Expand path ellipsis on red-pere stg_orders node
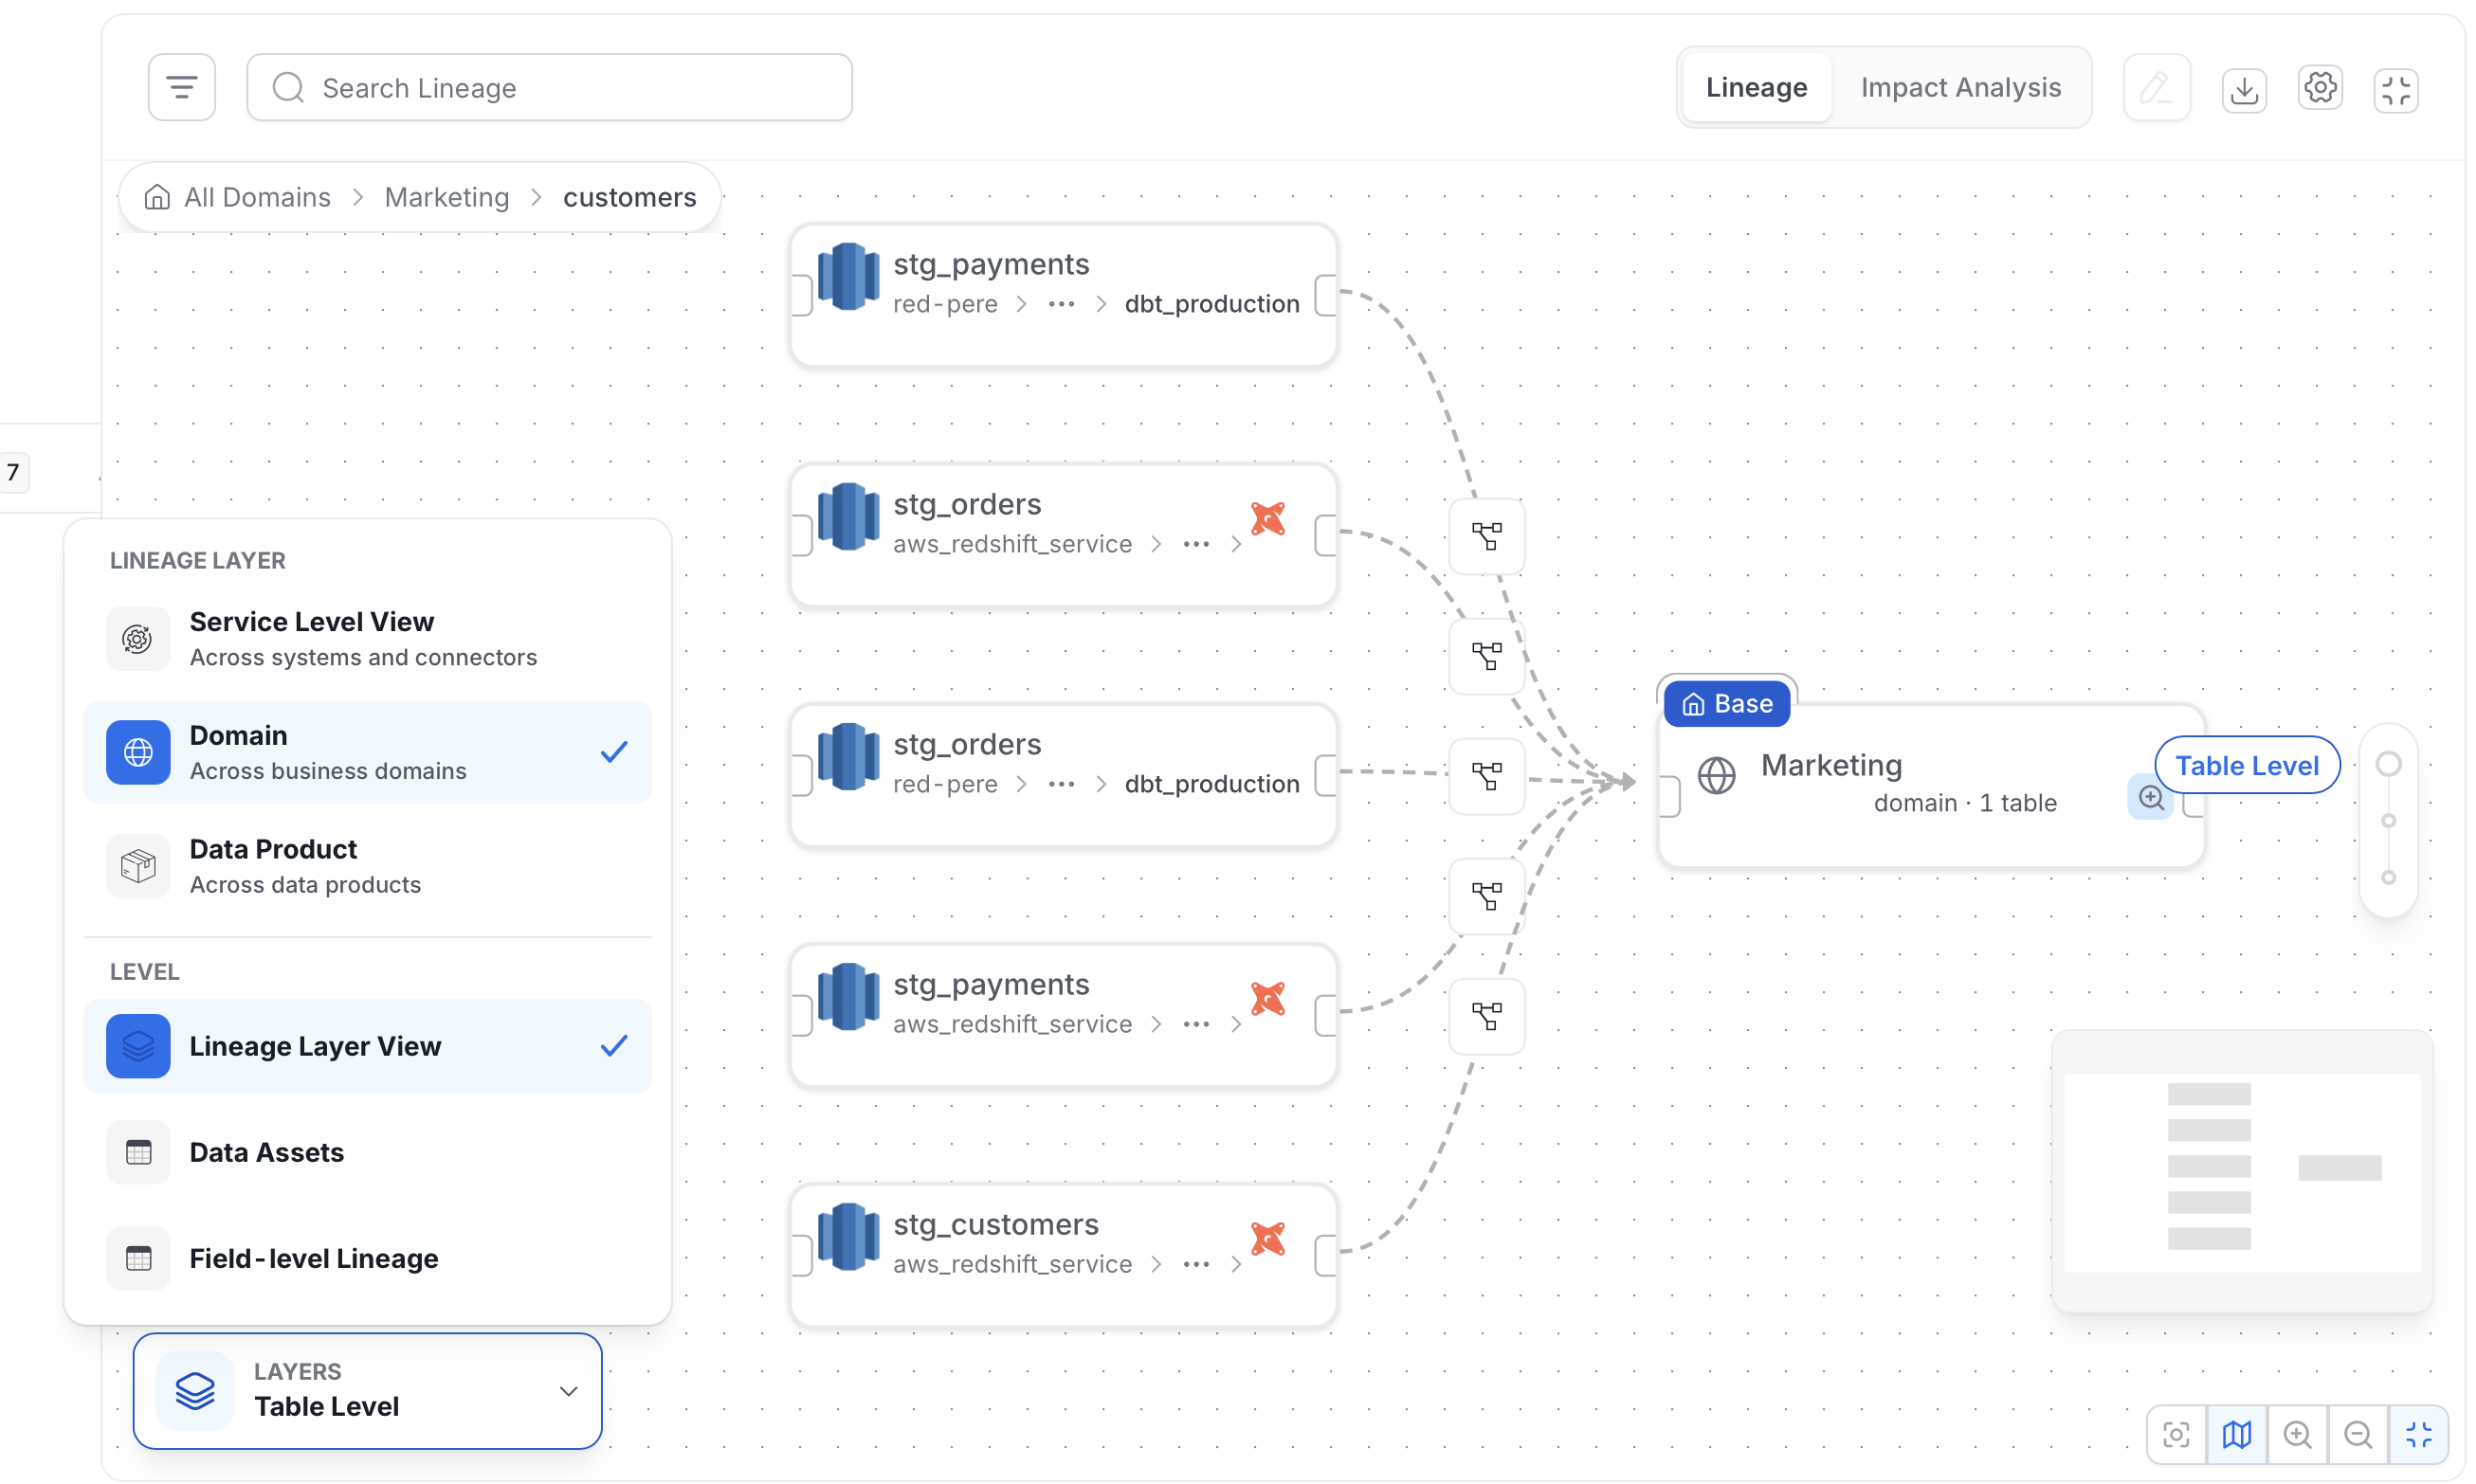The height and width of the screenshot is (1484, 2476). point(1061,784)
